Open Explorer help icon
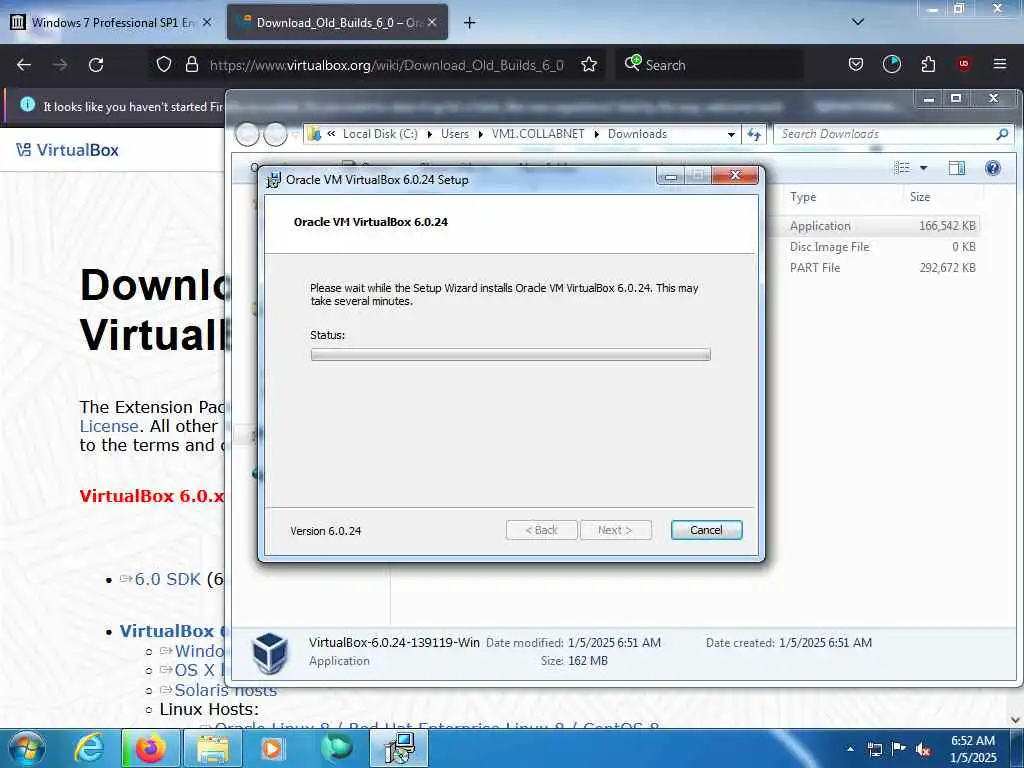 pos(993,168)
